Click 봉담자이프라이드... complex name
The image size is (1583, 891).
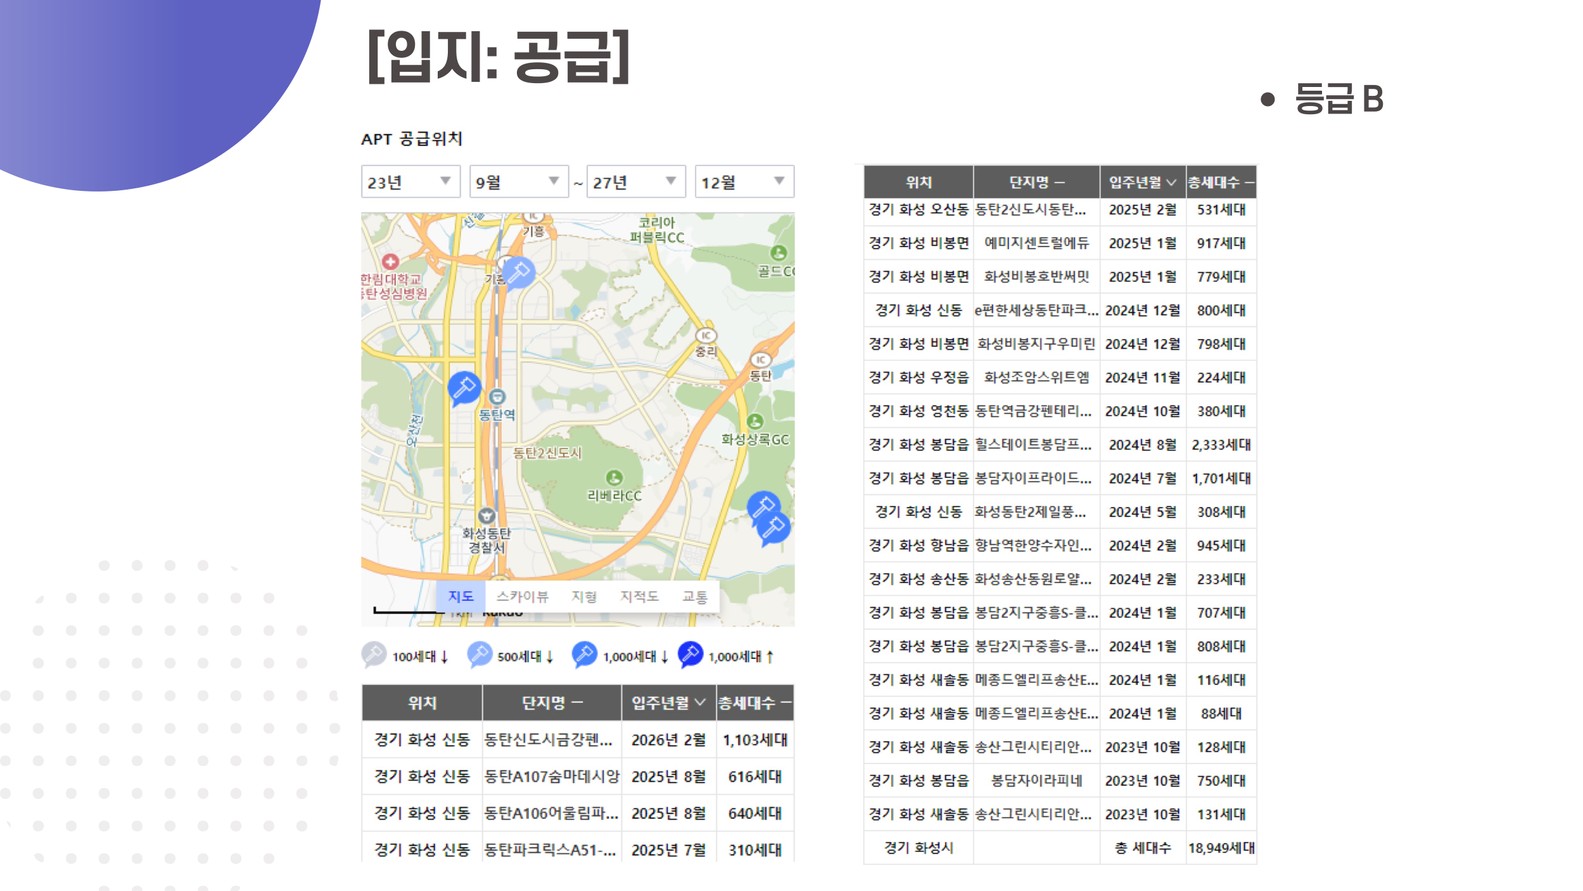tap(1034, 478)
